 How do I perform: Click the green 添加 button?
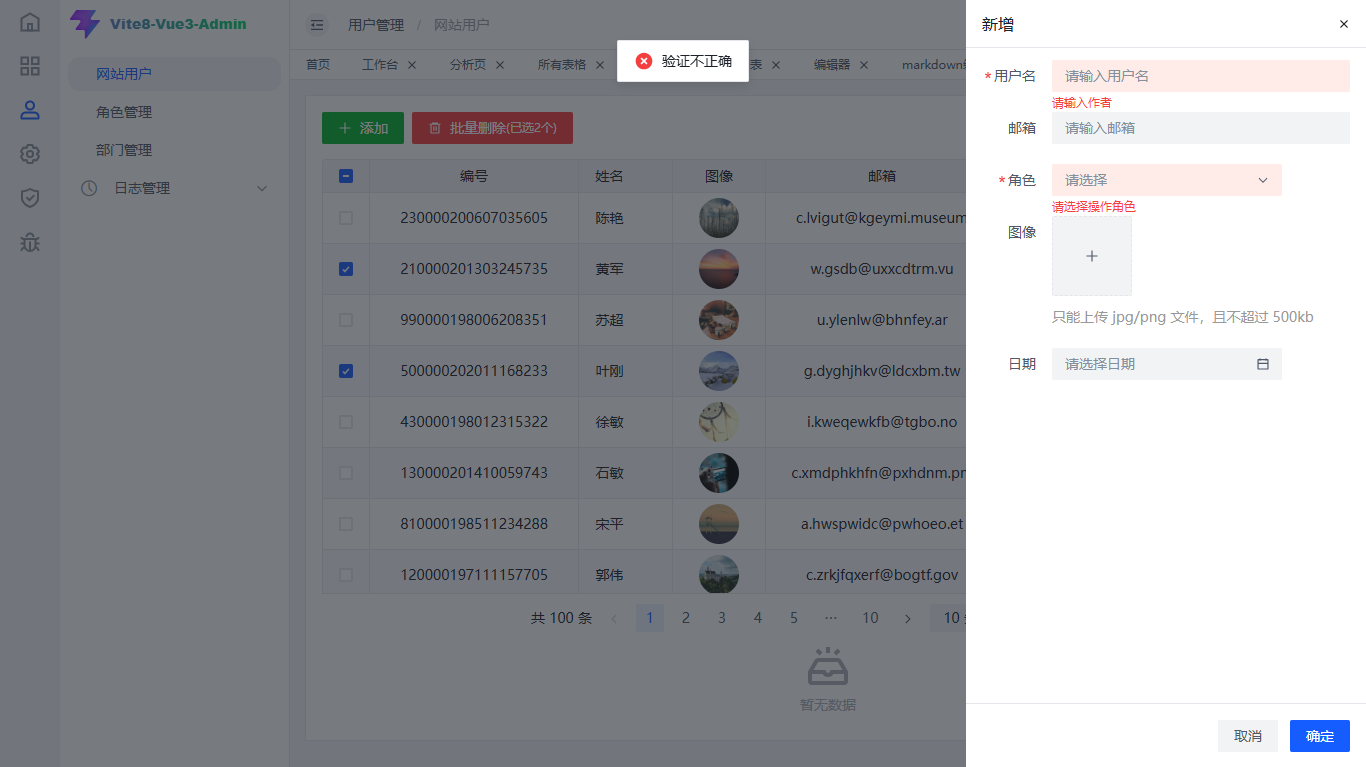click(x=363, y=128)
